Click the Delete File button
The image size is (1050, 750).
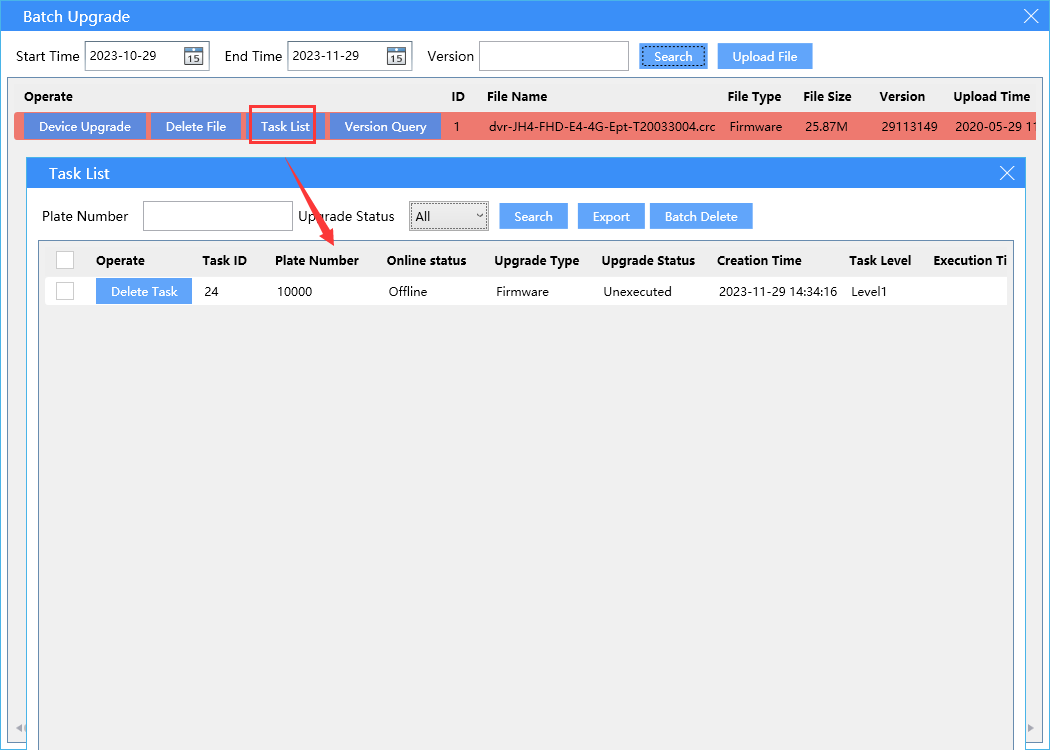click(196, 127)
